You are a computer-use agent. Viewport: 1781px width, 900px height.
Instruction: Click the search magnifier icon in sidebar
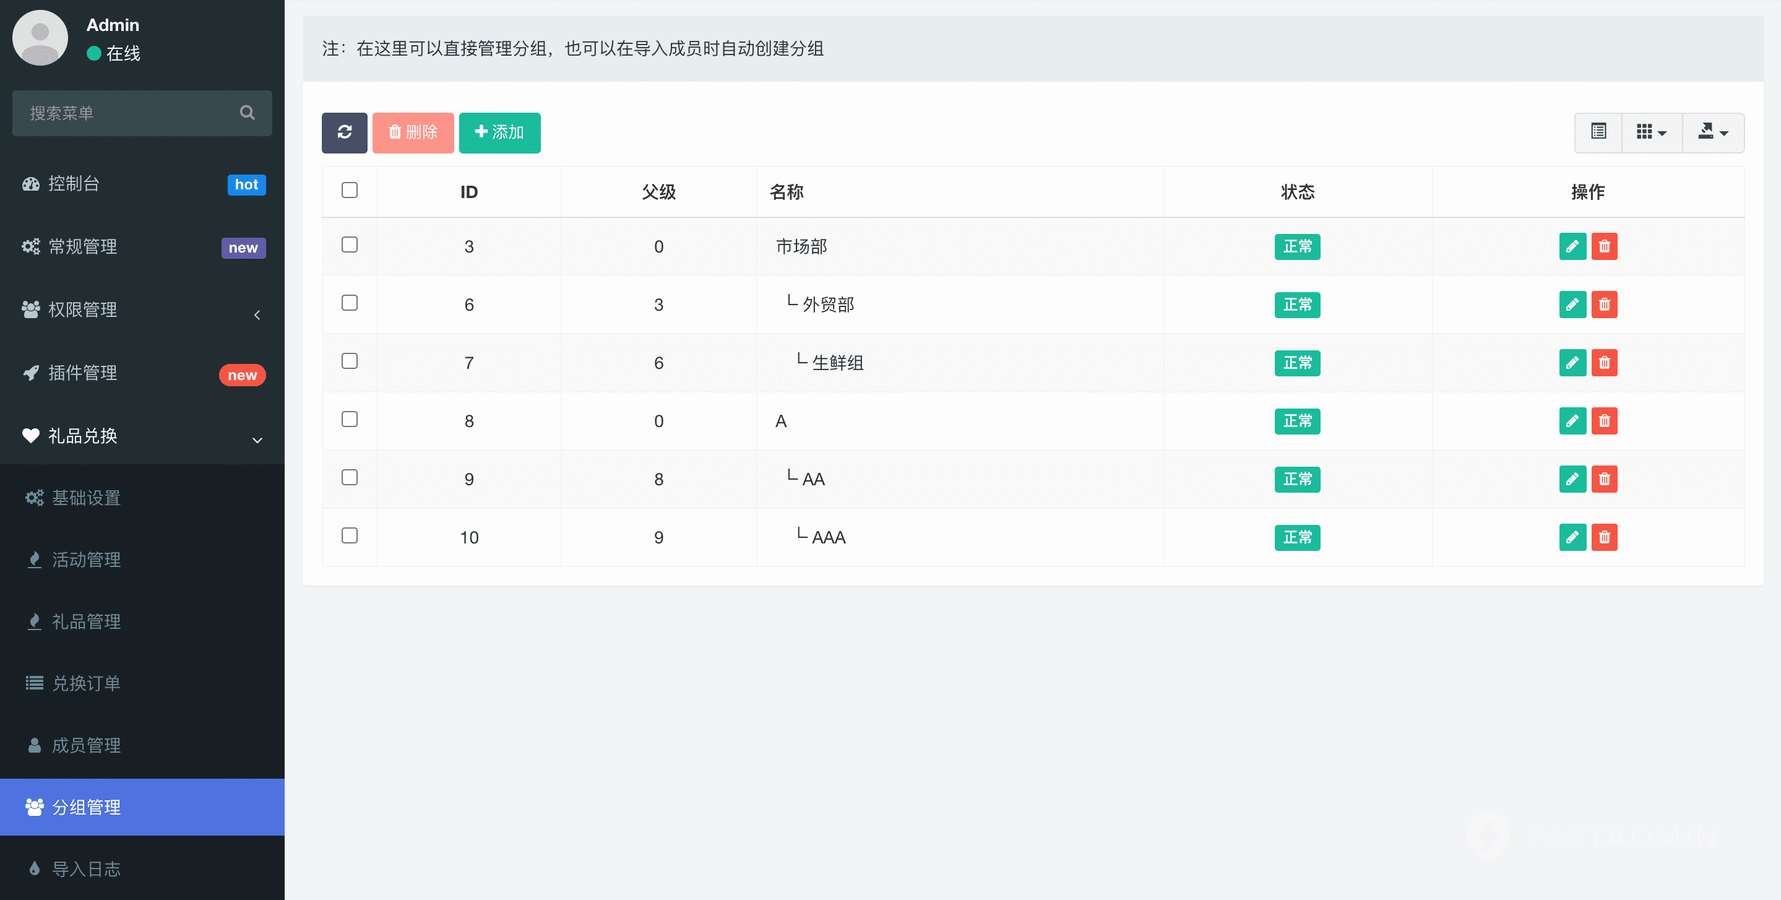tap(247, 113)
